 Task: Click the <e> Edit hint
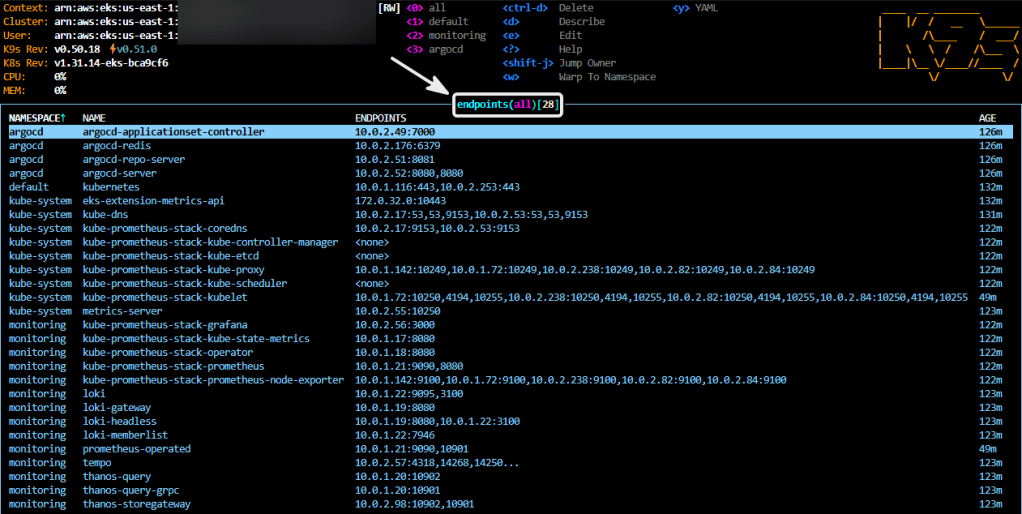[x=542, y=35]
